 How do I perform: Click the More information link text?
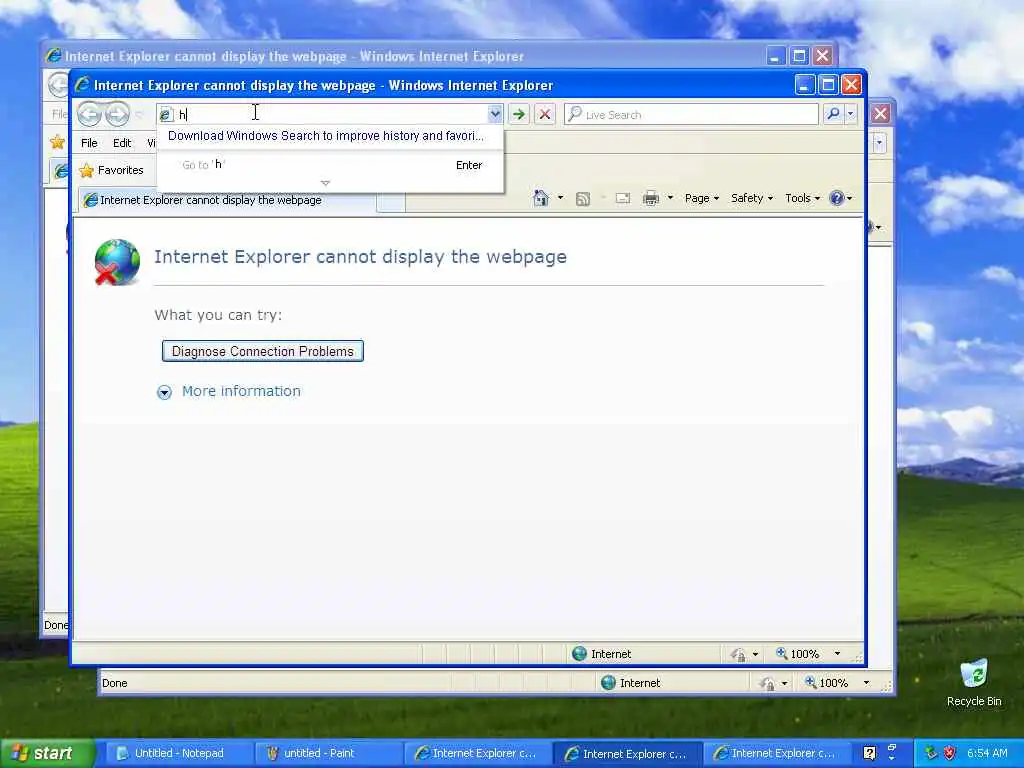coord(241,391)
